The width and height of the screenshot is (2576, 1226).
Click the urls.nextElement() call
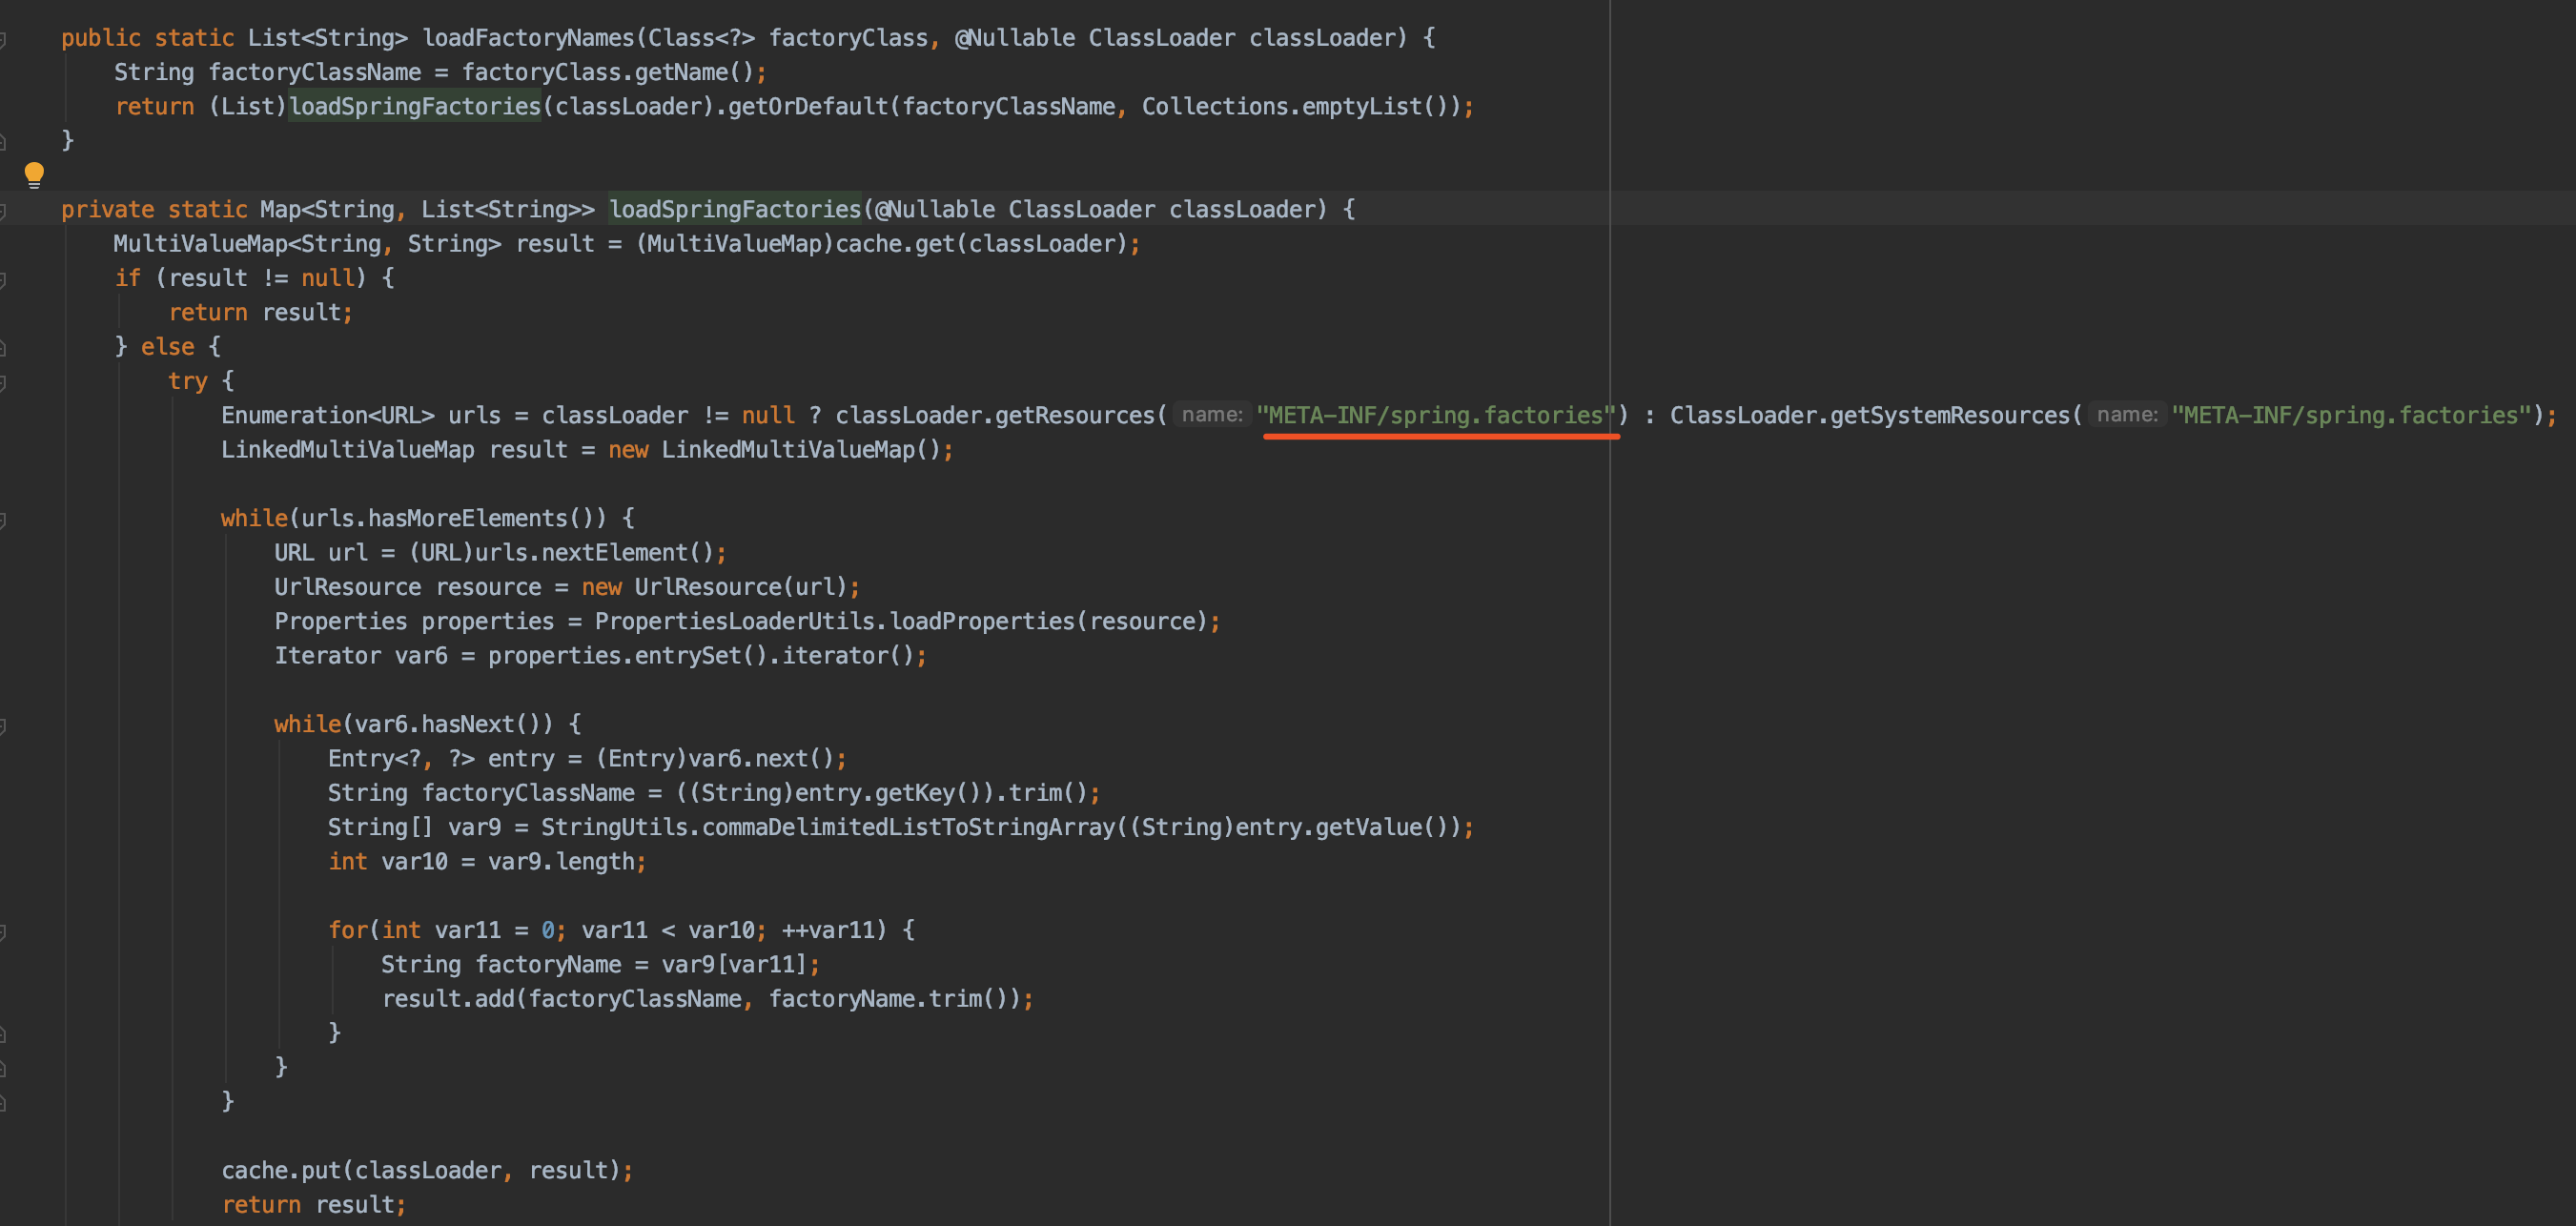click(x=594, y=553)
